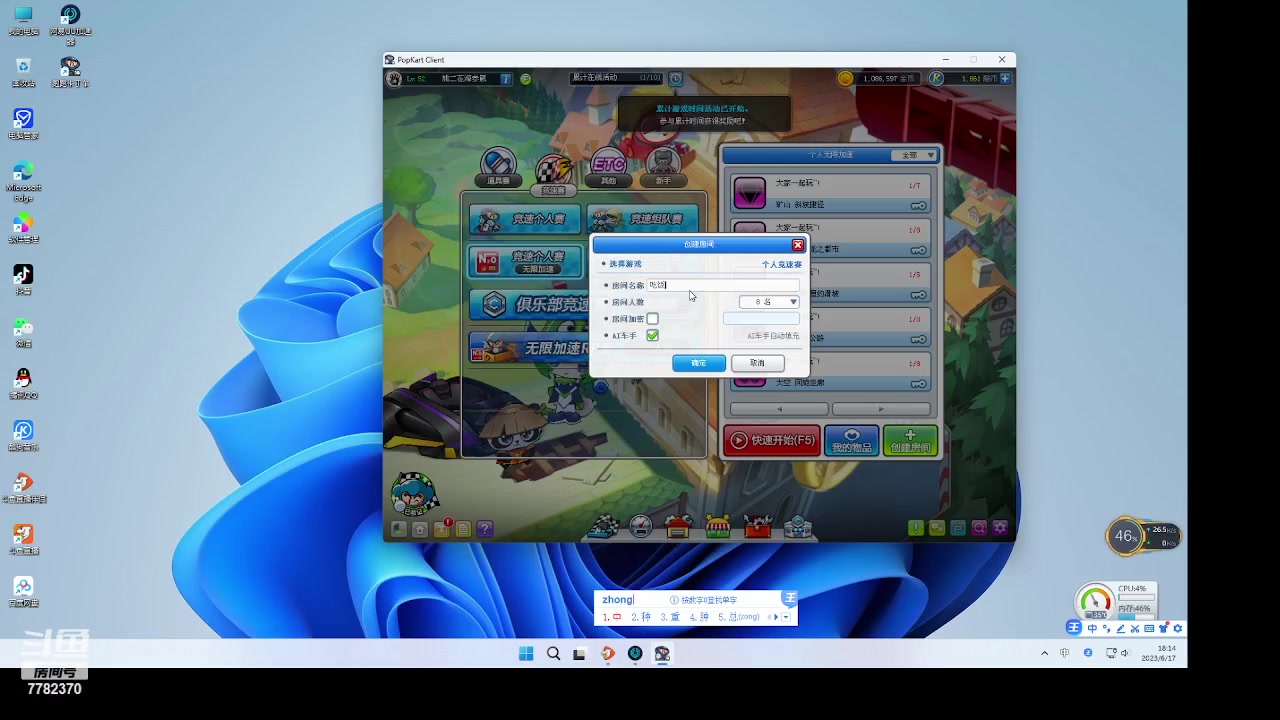
Task: Open the speedometer icon in bottom dock
Action: coord(642,526)
